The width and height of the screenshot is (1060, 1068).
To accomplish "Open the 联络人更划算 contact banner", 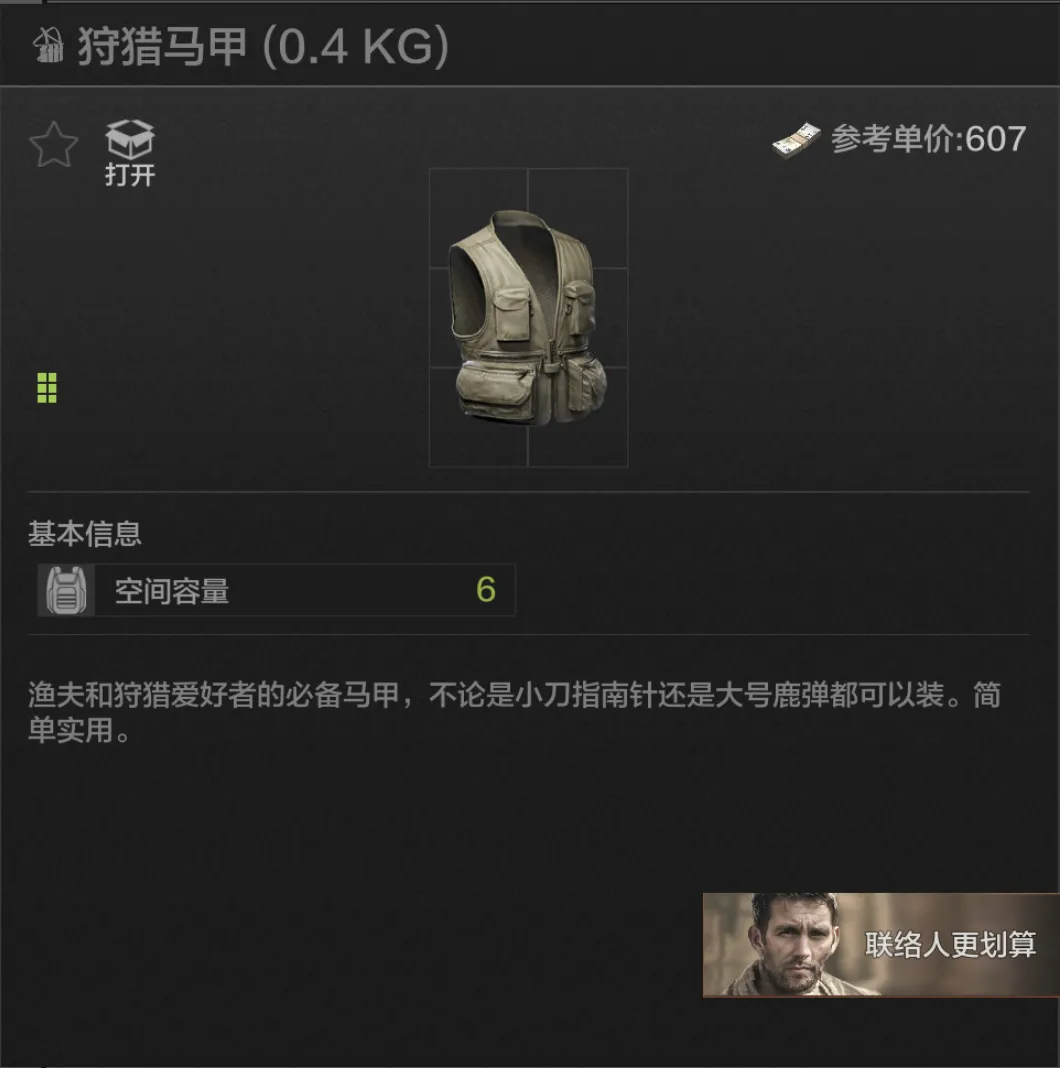I will (881, 945).
